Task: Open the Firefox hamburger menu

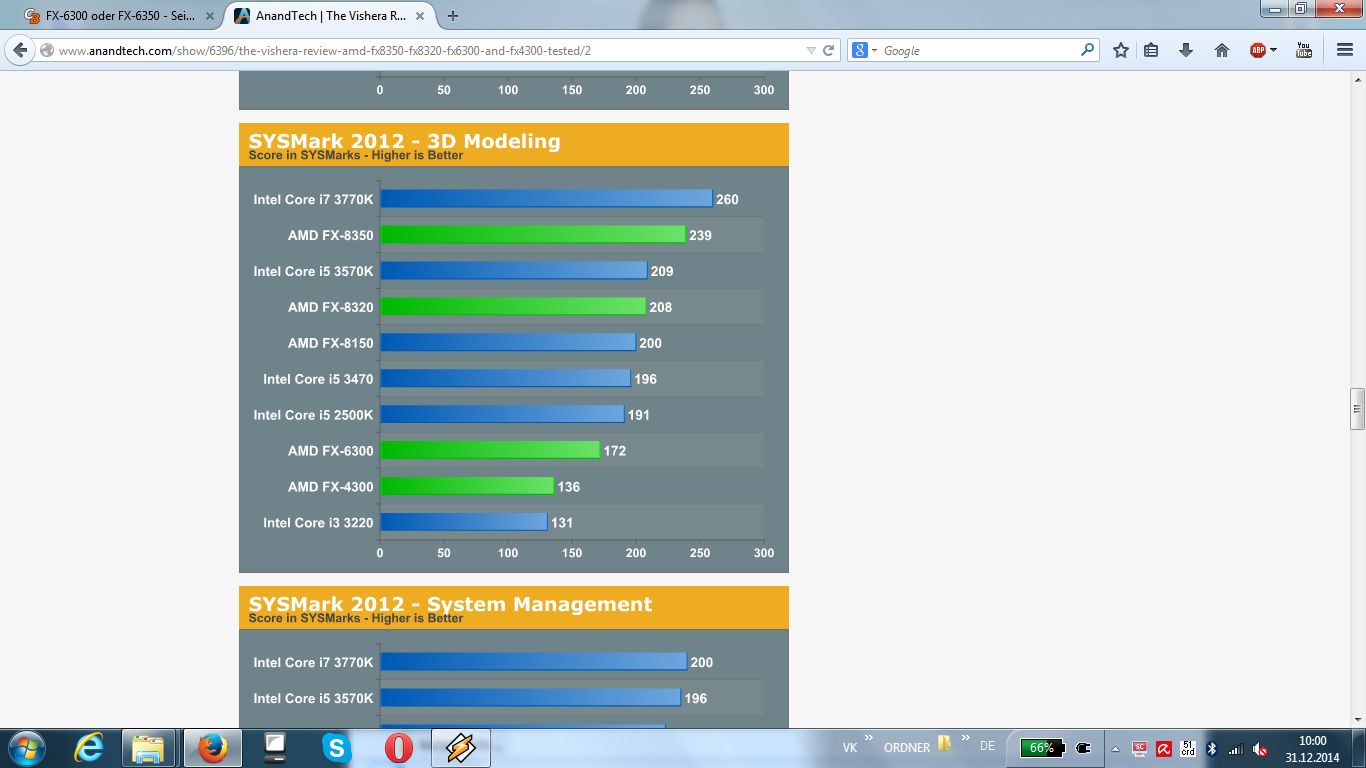Action: coord(1345,50)
